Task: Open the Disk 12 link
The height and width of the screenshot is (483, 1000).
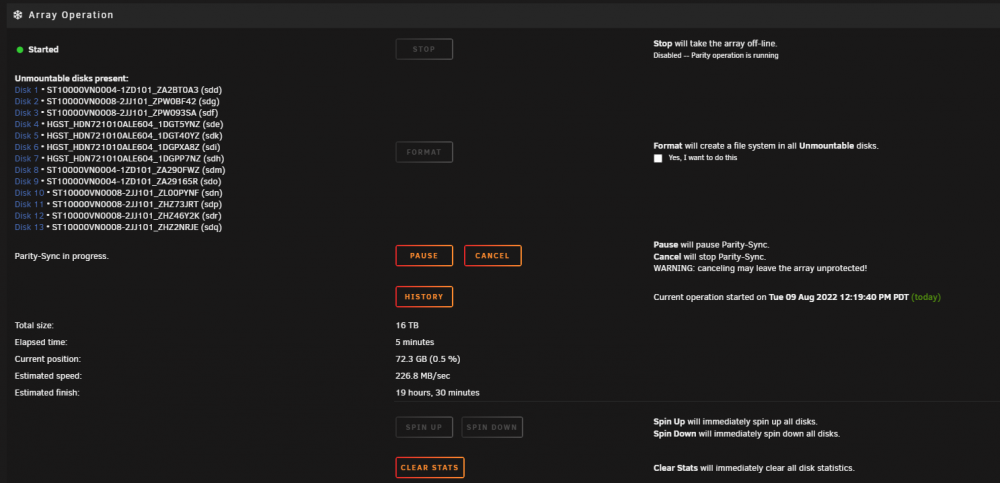Action: click(x=29, y=216)
